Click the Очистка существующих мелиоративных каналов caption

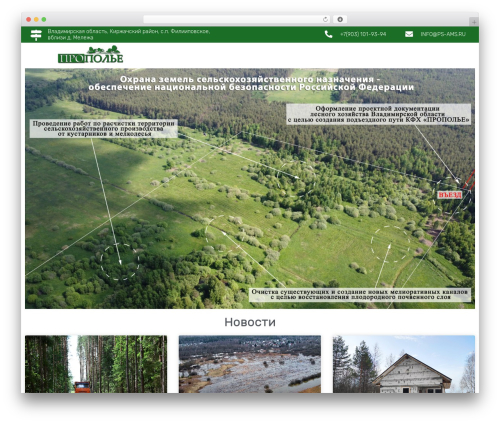click(x=360, y=295)
